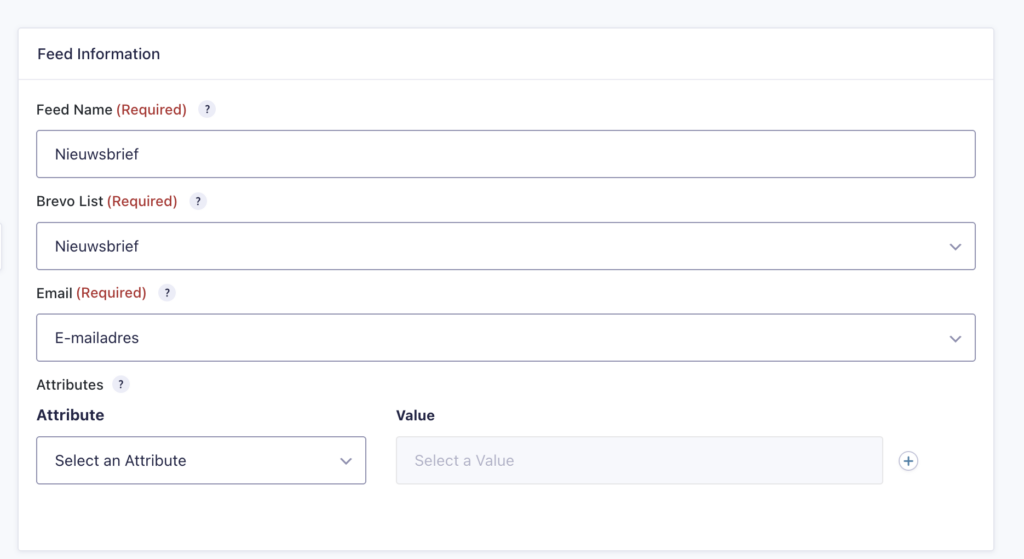
Task: Click the Brevo List (Required) label
Action: pyautogui.click(x=106, y=201)
